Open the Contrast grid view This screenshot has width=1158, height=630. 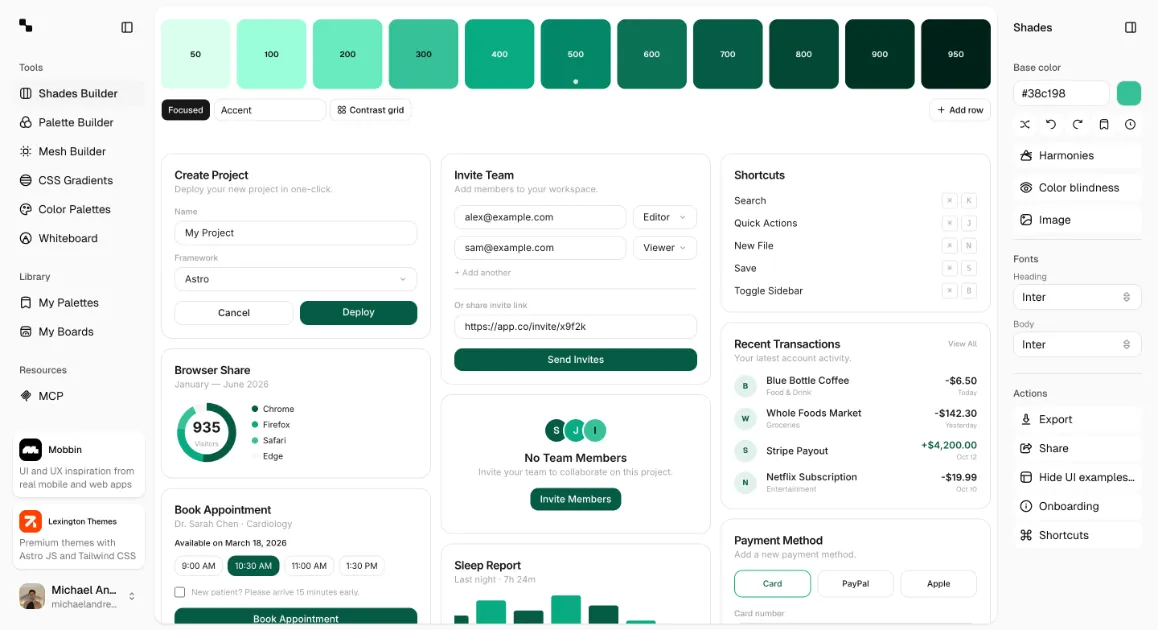pos(370,110)
